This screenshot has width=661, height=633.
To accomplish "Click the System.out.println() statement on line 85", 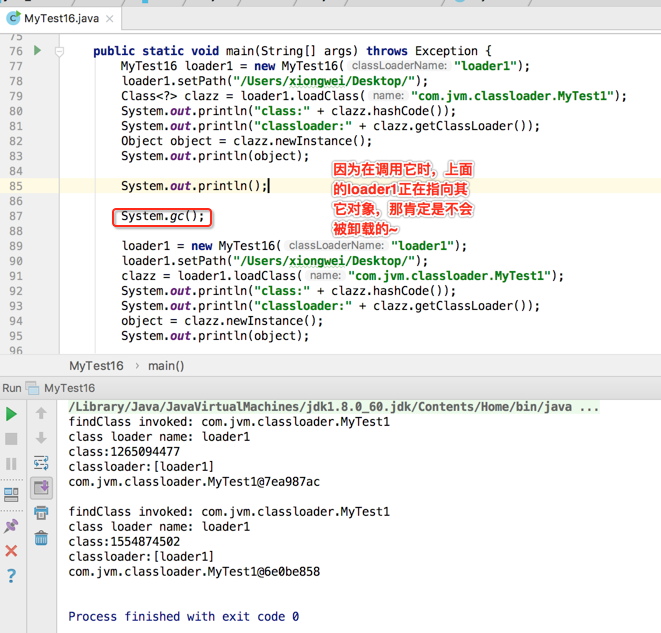I will pos(194,186).
